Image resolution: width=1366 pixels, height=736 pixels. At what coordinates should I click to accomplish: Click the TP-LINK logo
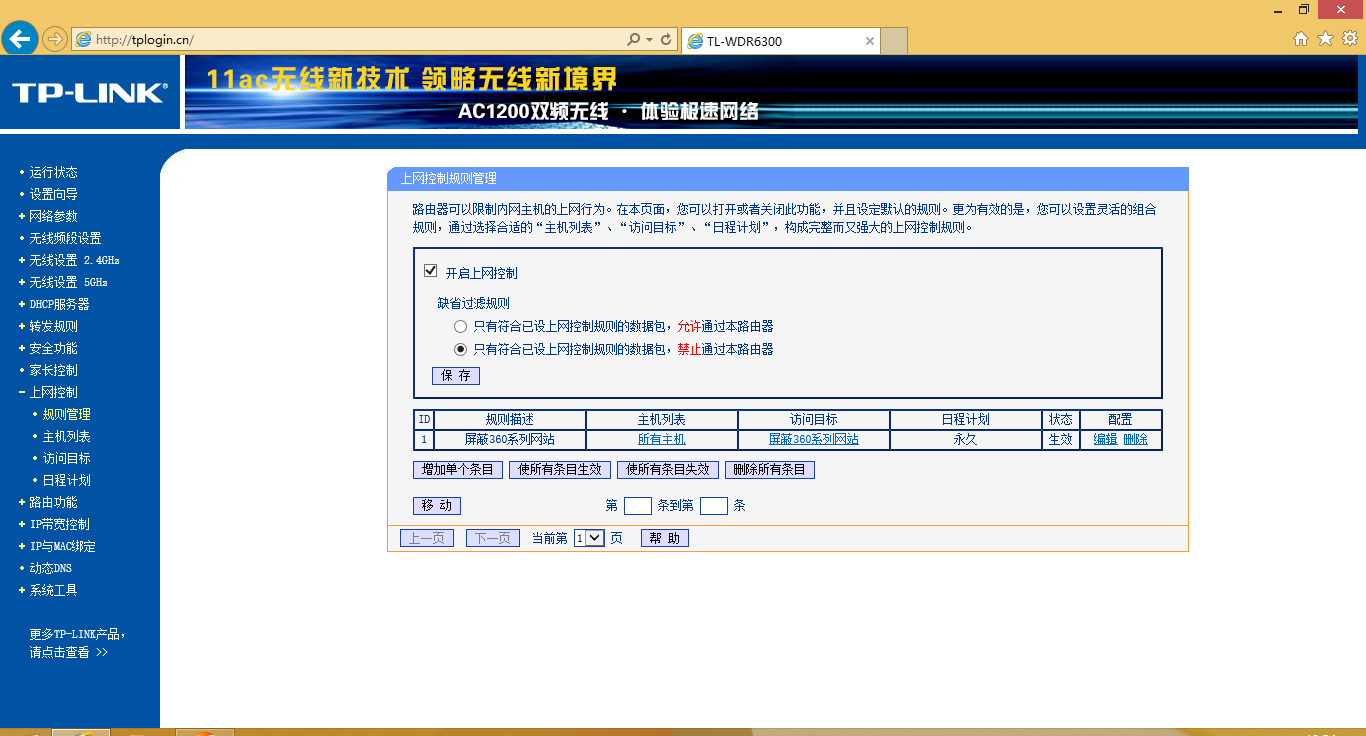[x=90, y=93]
